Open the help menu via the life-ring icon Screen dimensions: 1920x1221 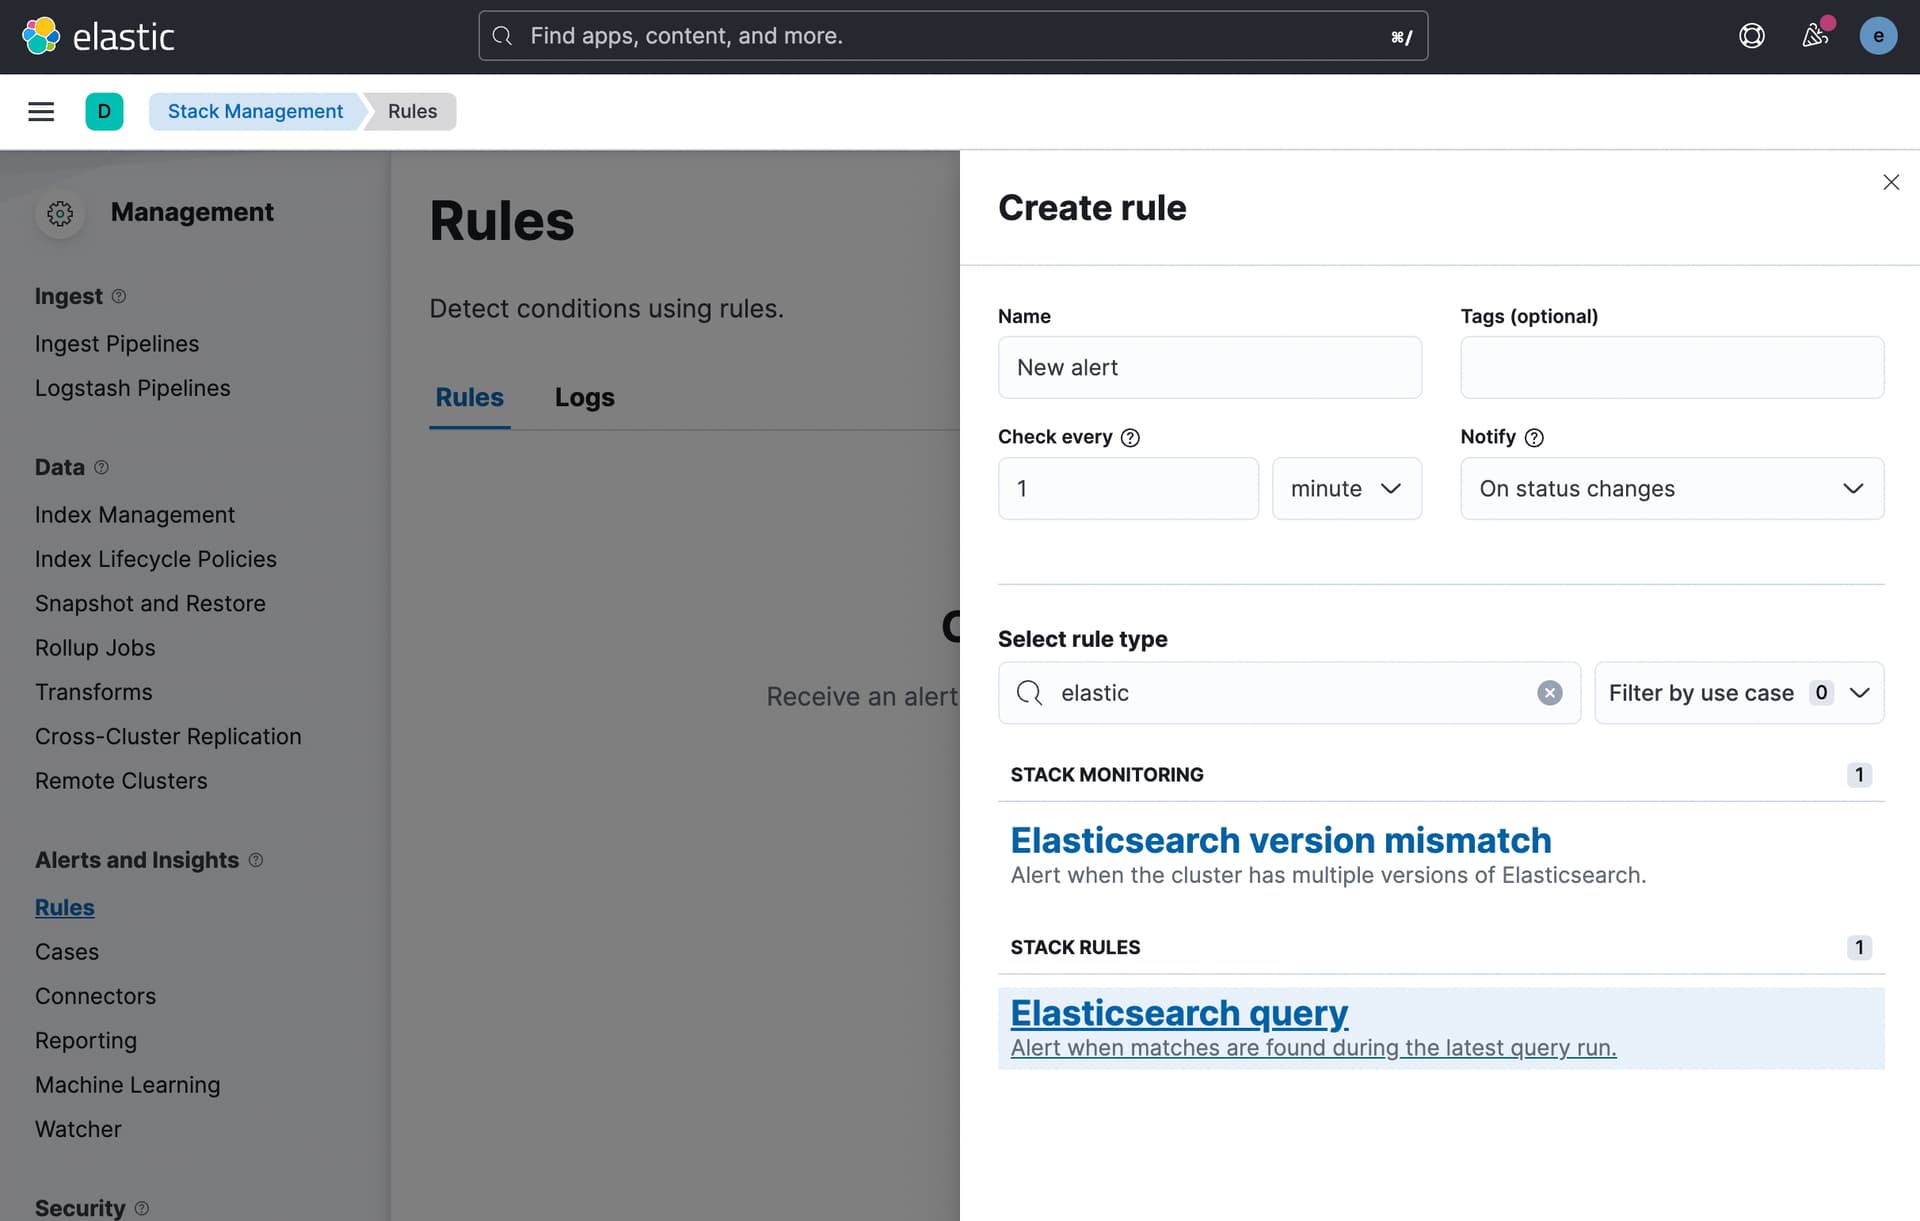(1752, 35)
